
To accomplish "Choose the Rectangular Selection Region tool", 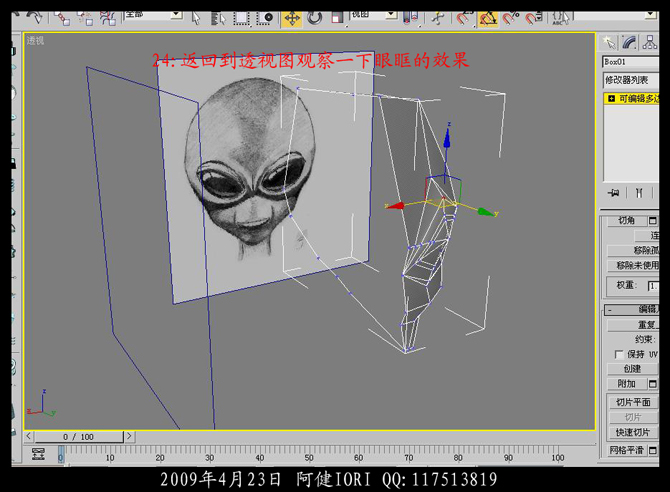I will [242, 18].
